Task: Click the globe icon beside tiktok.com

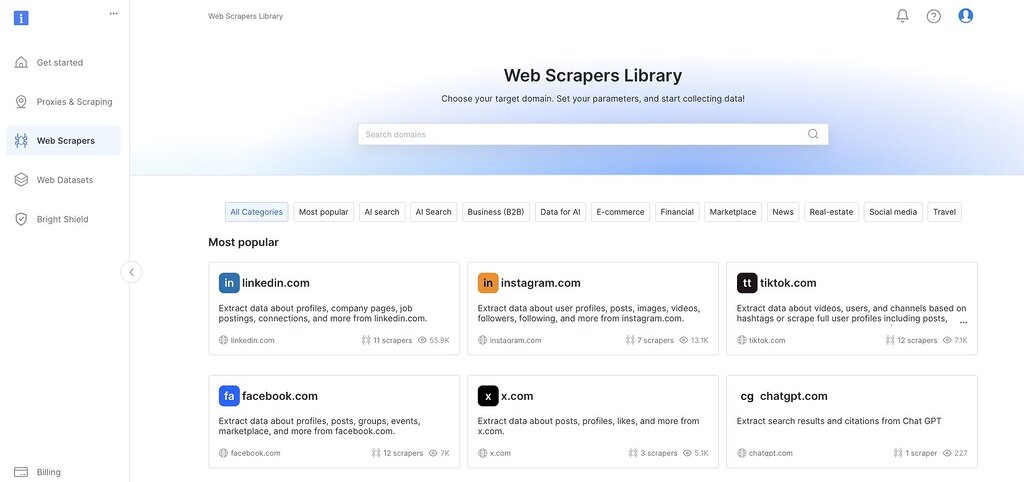Action: (742, 340)
